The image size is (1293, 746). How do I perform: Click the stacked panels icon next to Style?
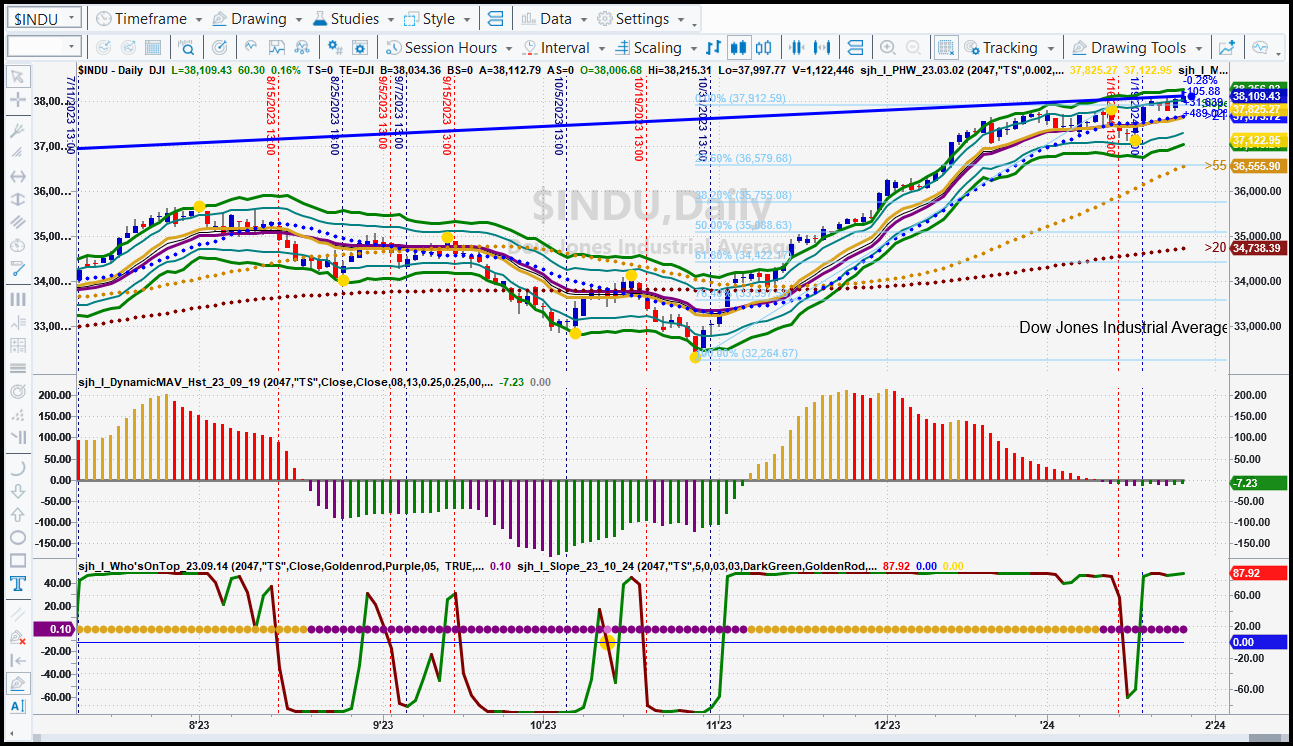(494, 19)
